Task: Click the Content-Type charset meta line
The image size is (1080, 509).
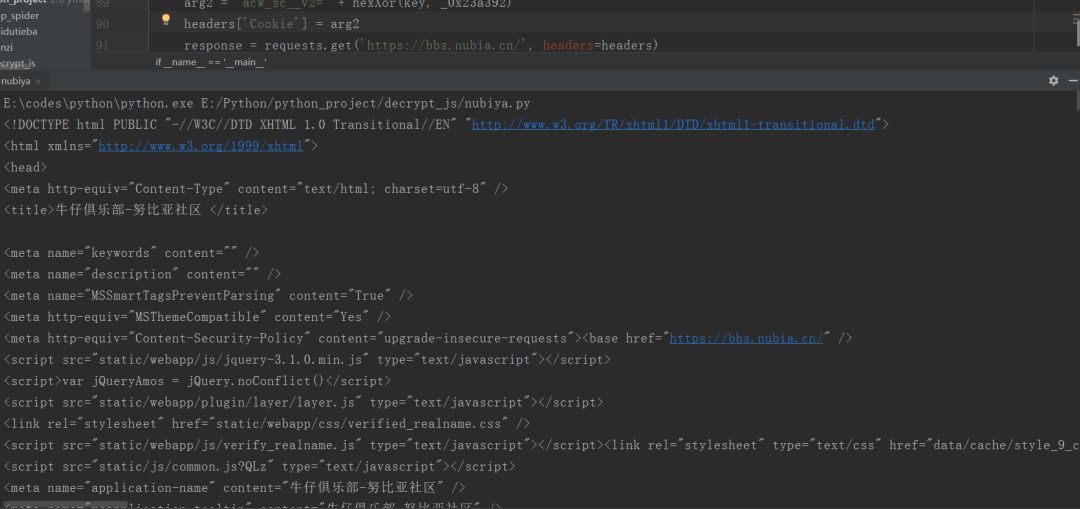Action: (256, 189)
